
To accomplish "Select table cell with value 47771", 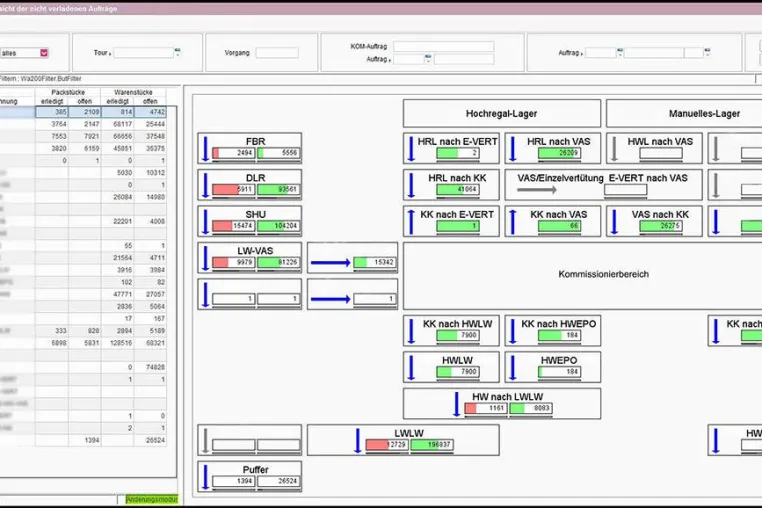I will (x=117, y=294).
